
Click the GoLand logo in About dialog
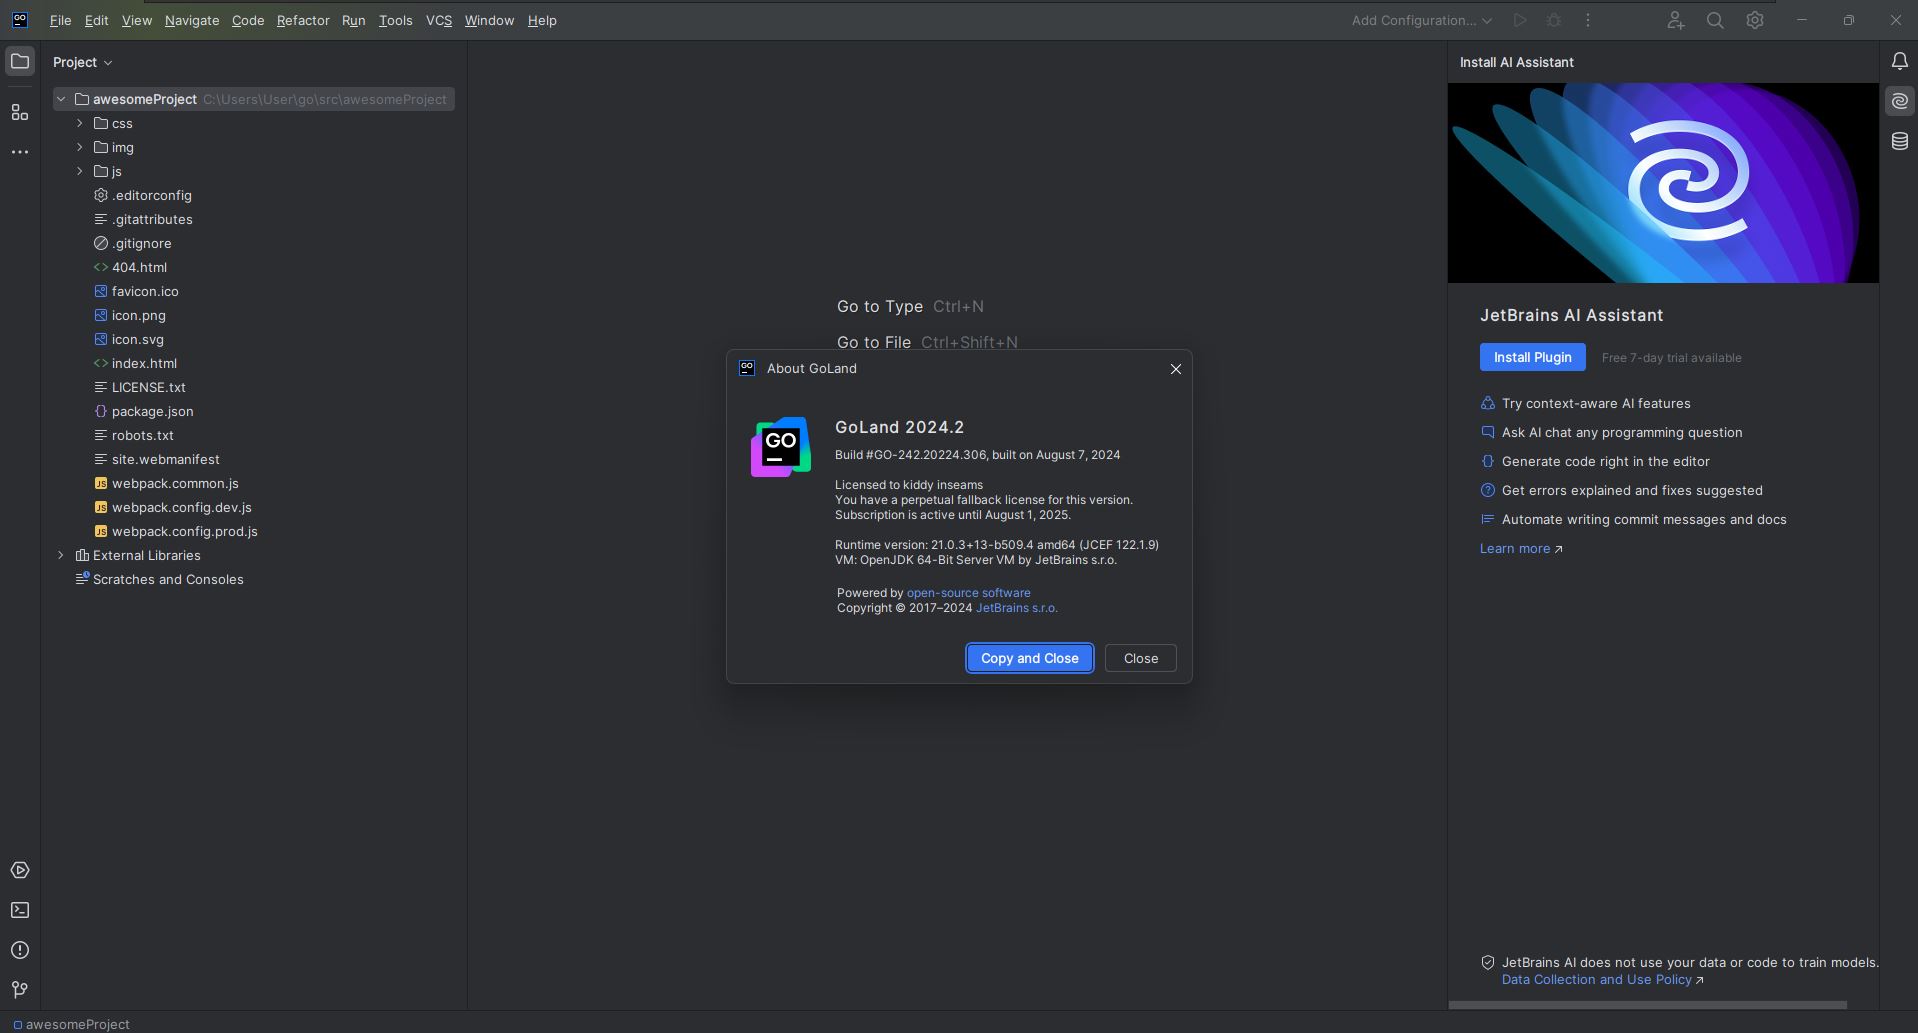781,447
